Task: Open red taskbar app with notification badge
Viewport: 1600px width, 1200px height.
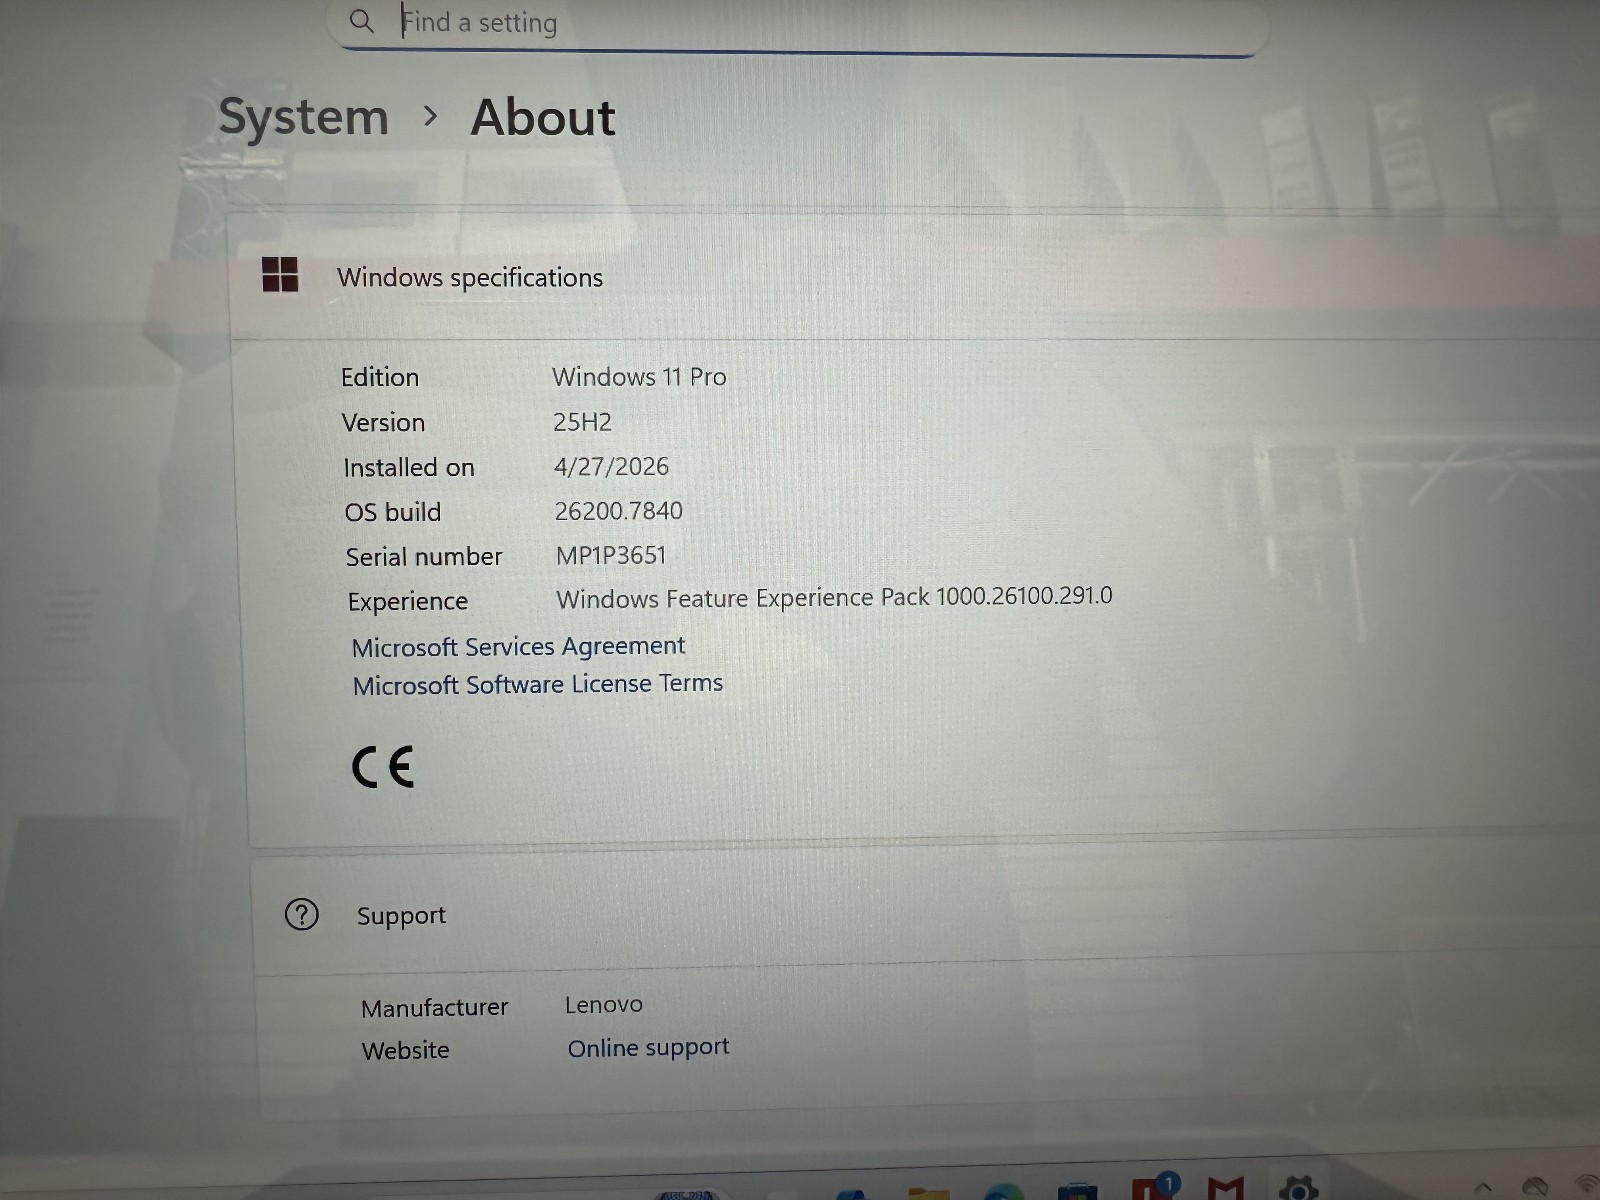Action: coord(1155,1187)
